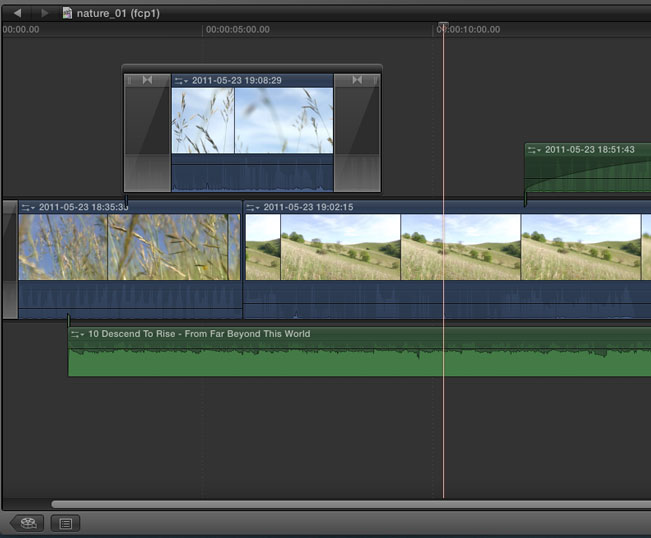Open adjustments menu for Descend To Rise audio

[x=77, y=335]
